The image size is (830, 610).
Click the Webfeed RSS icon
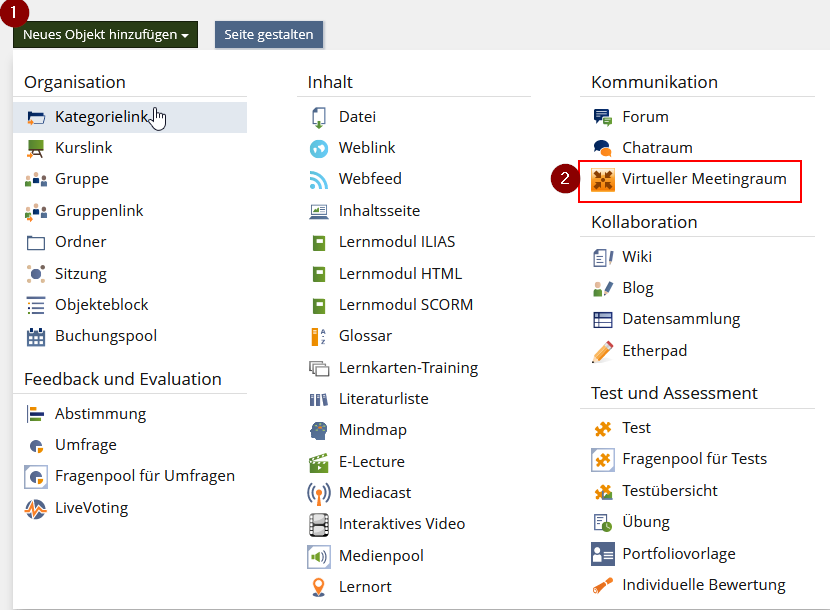[319, 180]
